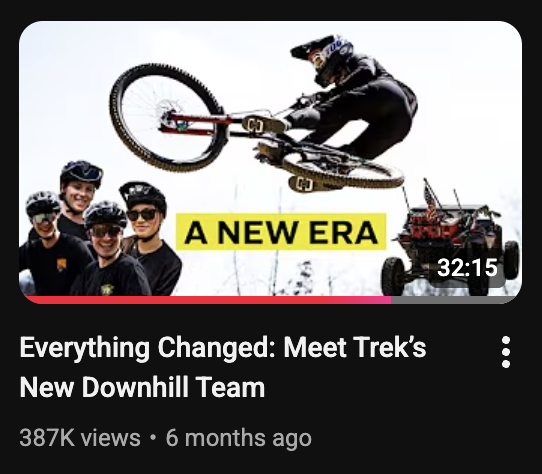The width and height of the screenshot is (542, 474).
Task: Click the "Everything Changed: Meet Trek's" title line
Action: (x=223, y=347)
